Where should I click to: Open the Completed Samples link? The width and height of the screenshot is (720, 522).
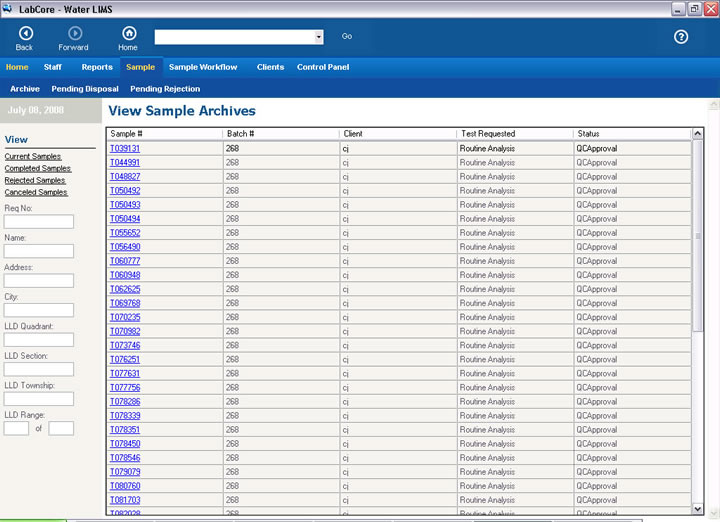pyautogui.click(x=38, y=168)
